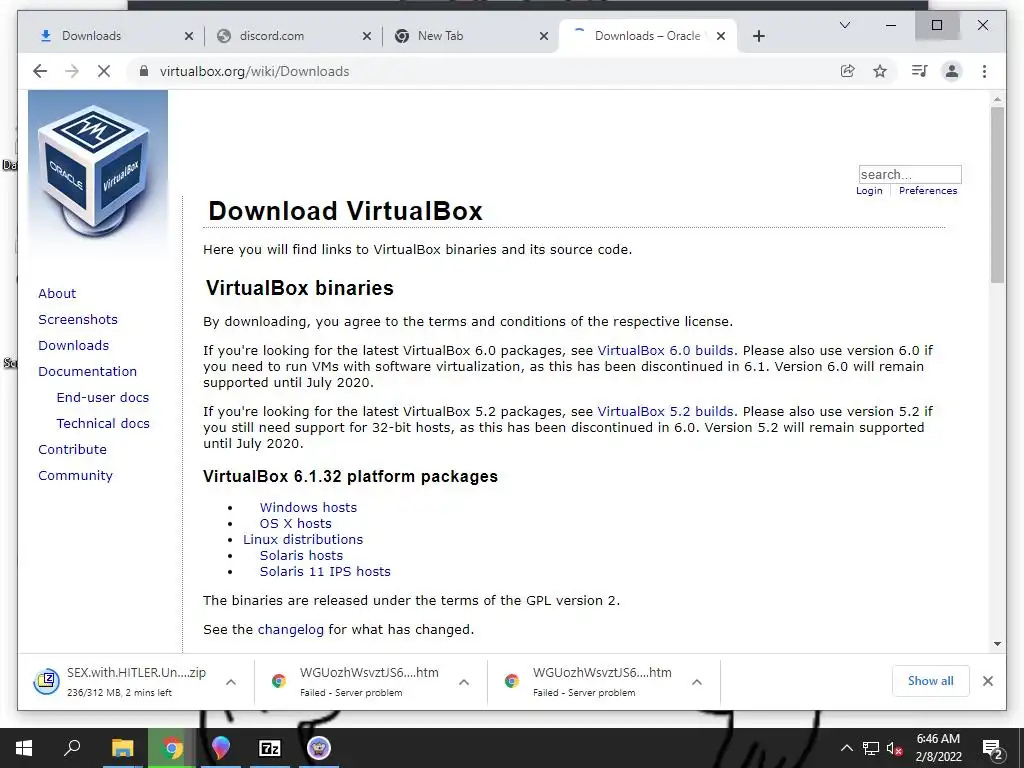
Task: Click the muted volume tray icon
Action: coord(894,748)
